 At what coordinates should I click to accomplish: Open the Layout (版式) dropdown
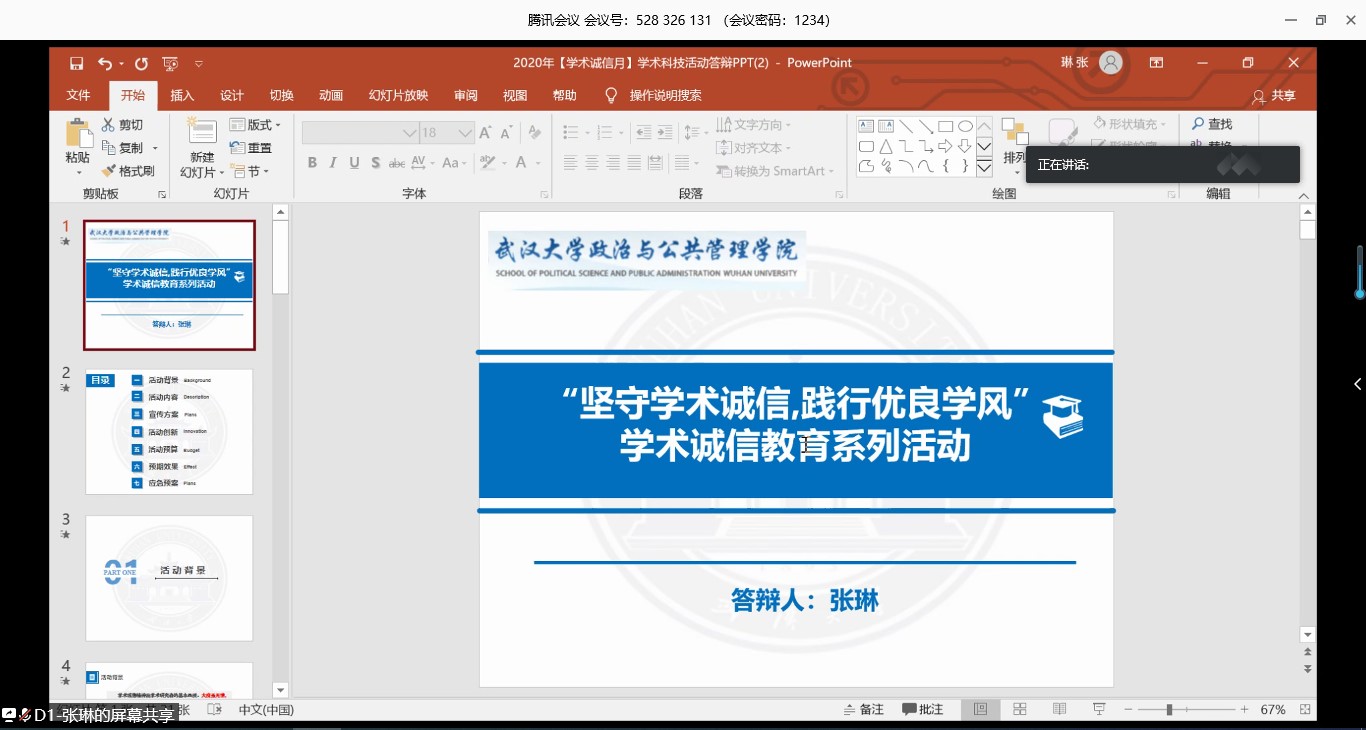click(x=255, y=125)
